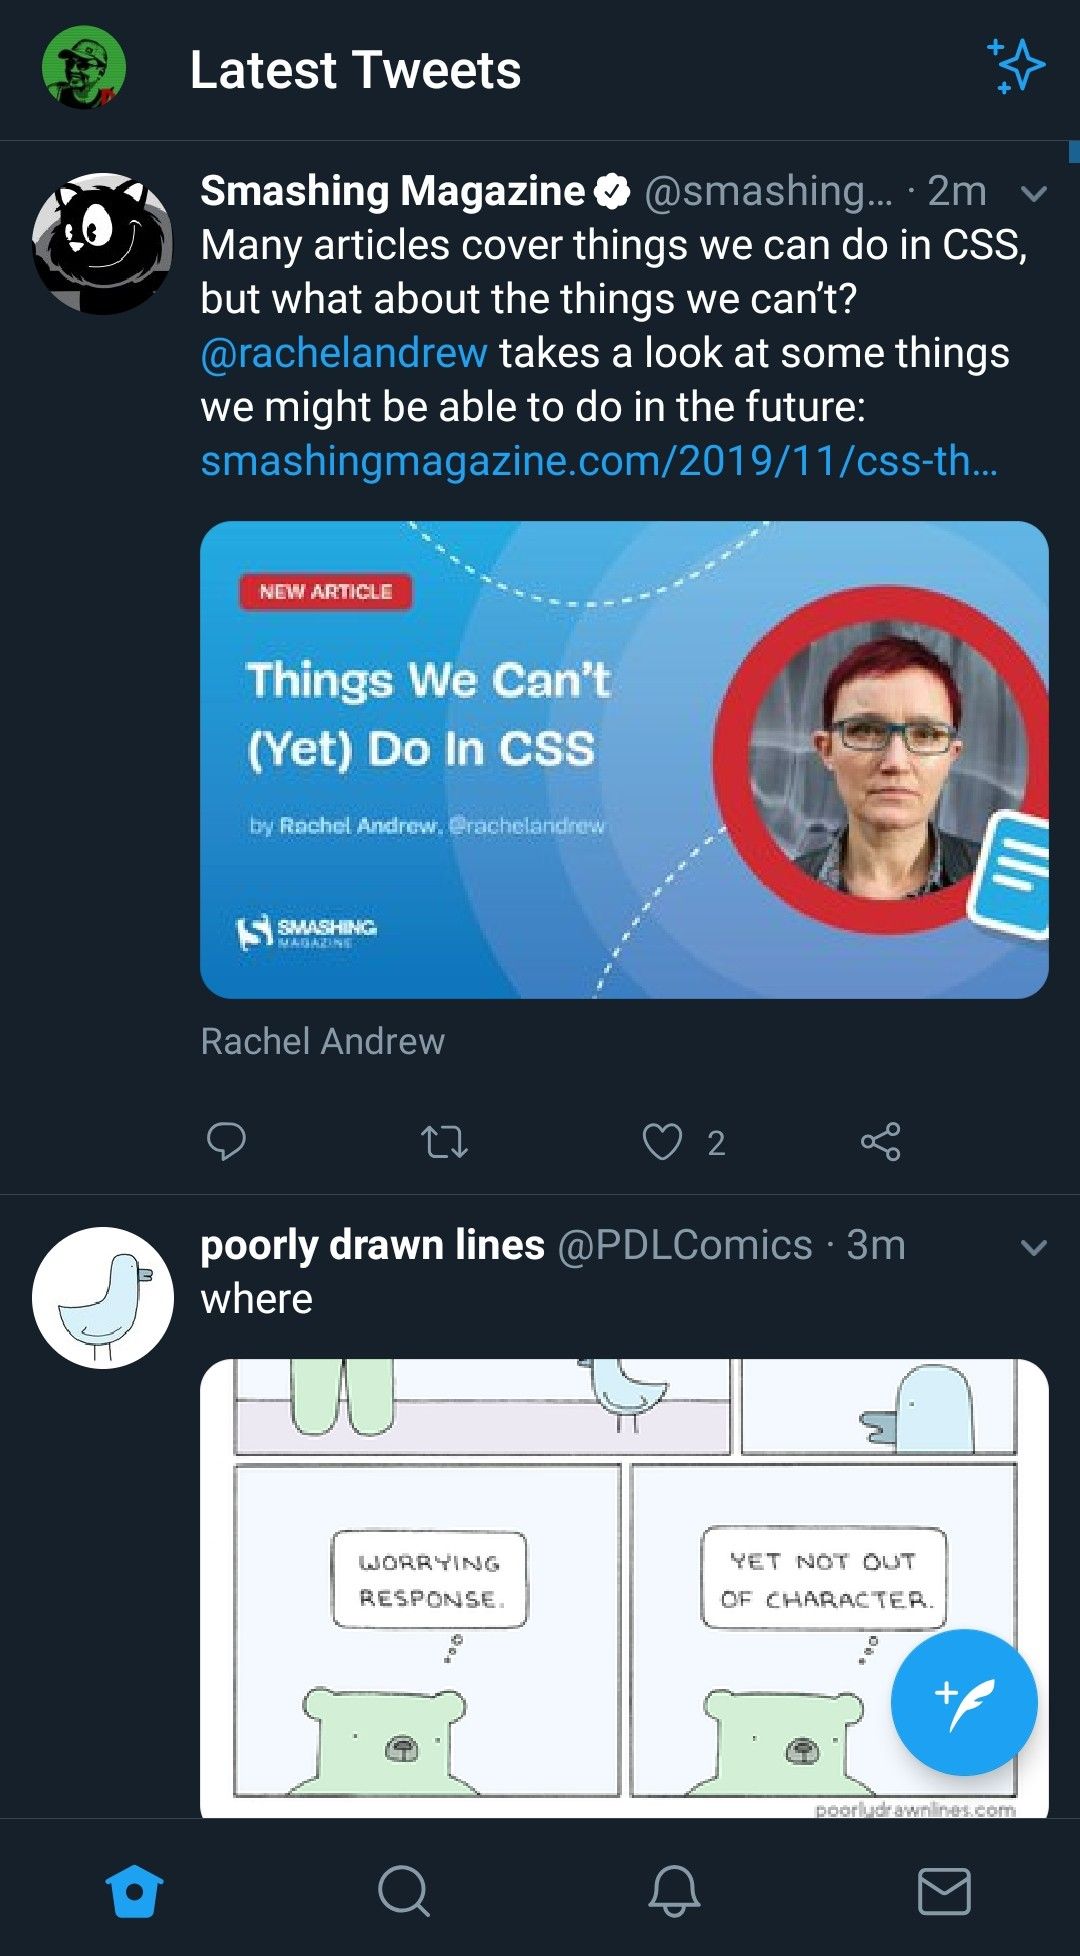Retweet the Smashing Magazine tweet

(x=444, y=1141)
